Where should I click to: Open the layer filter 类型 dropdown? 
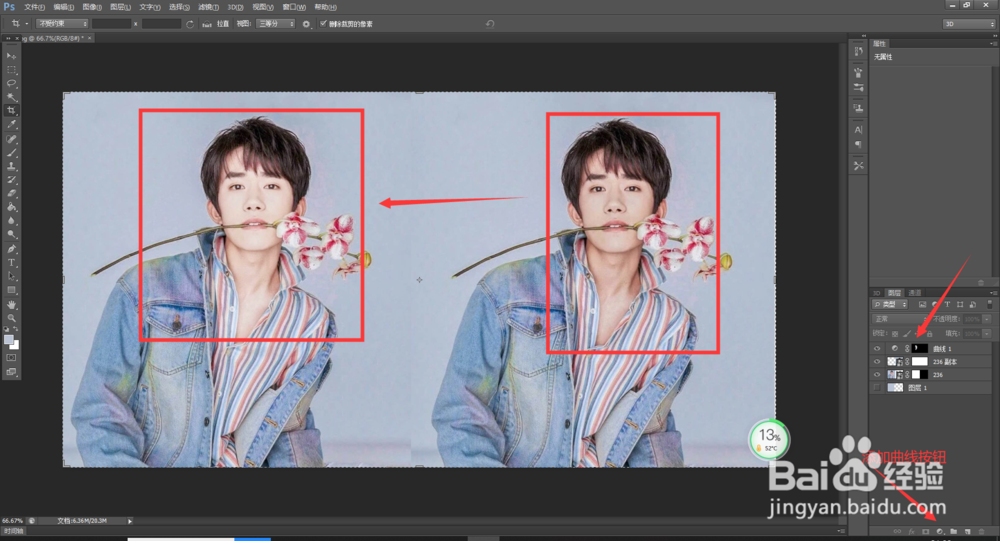pos(890,304)
